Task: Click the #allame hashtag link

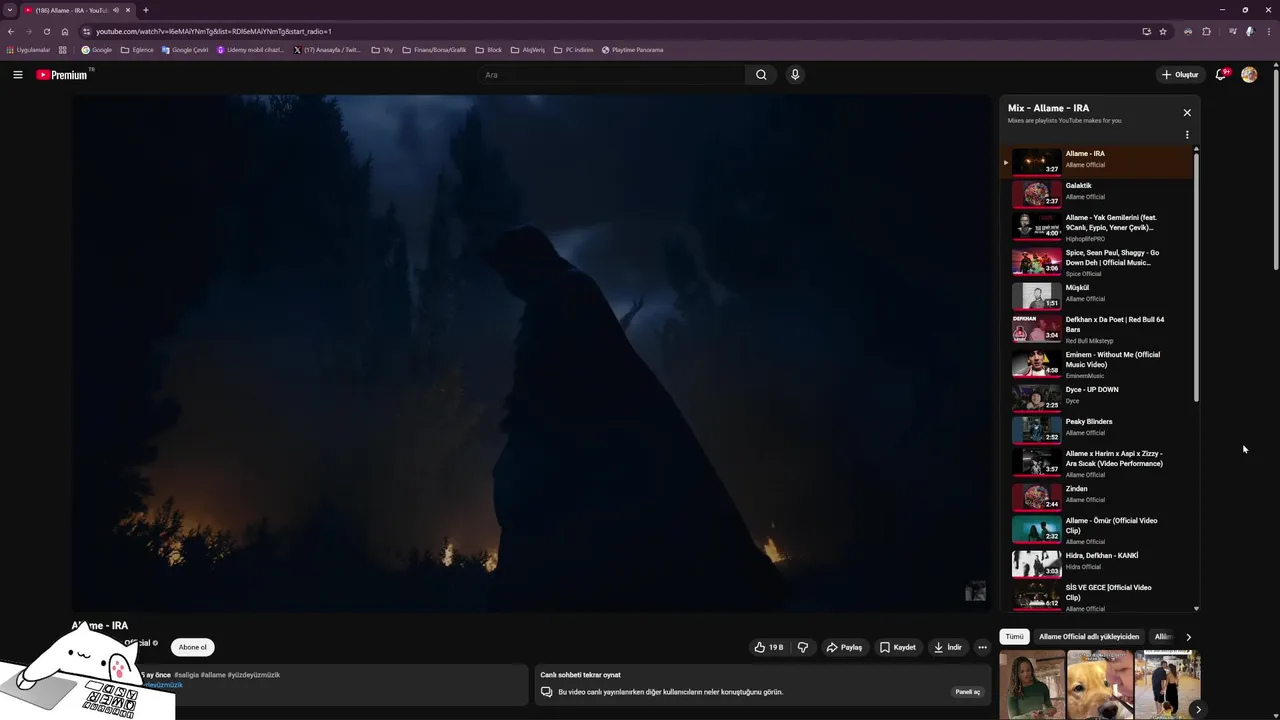Action: coord(212,675)
